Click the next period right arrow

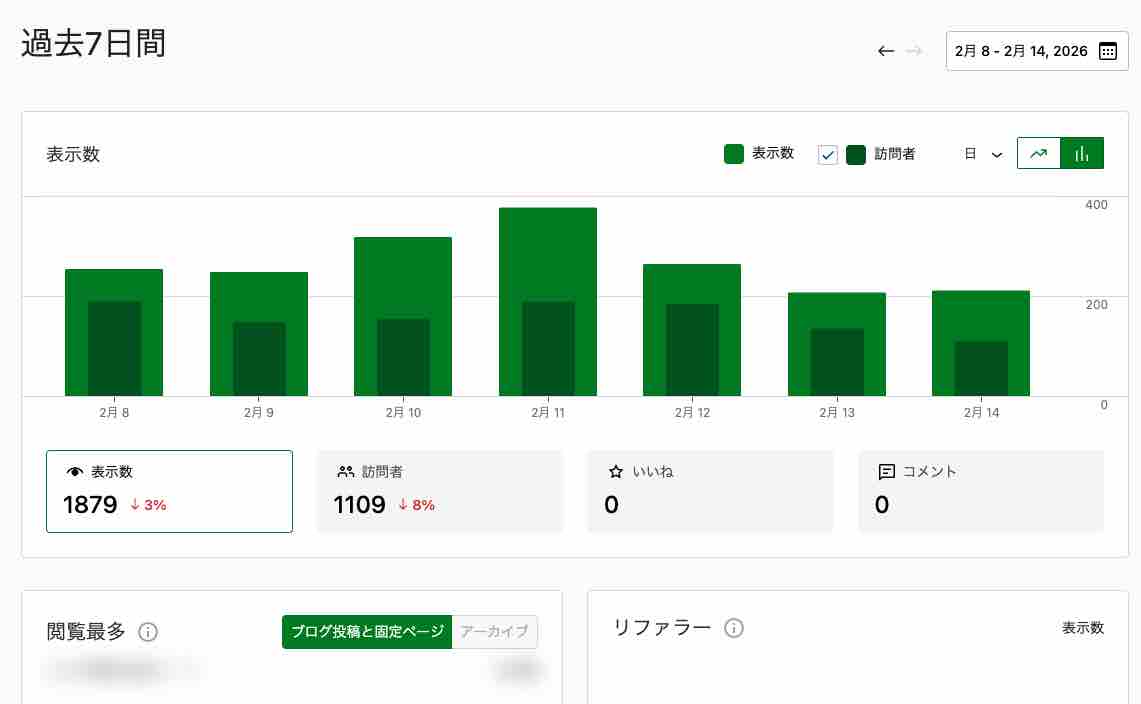pos(914,51)
